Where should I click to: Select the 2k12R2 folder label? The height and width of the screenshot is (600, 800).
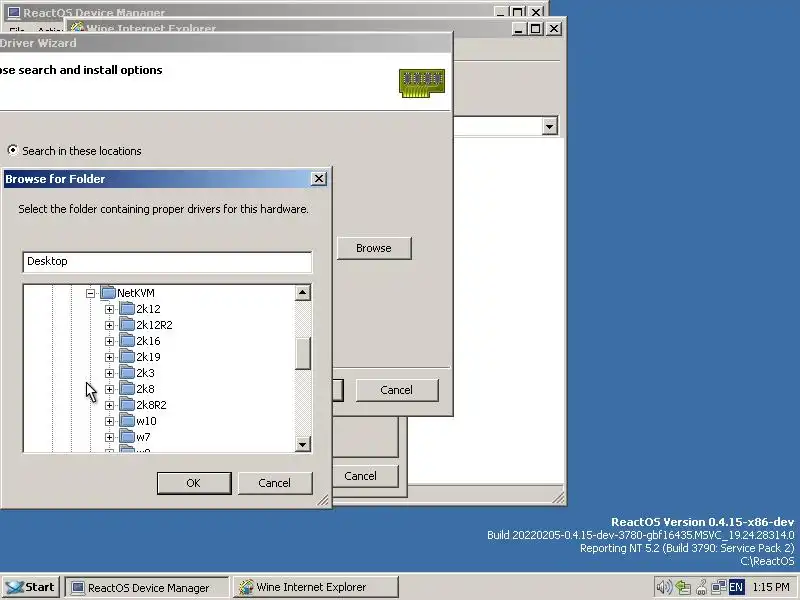click(154, 325)
